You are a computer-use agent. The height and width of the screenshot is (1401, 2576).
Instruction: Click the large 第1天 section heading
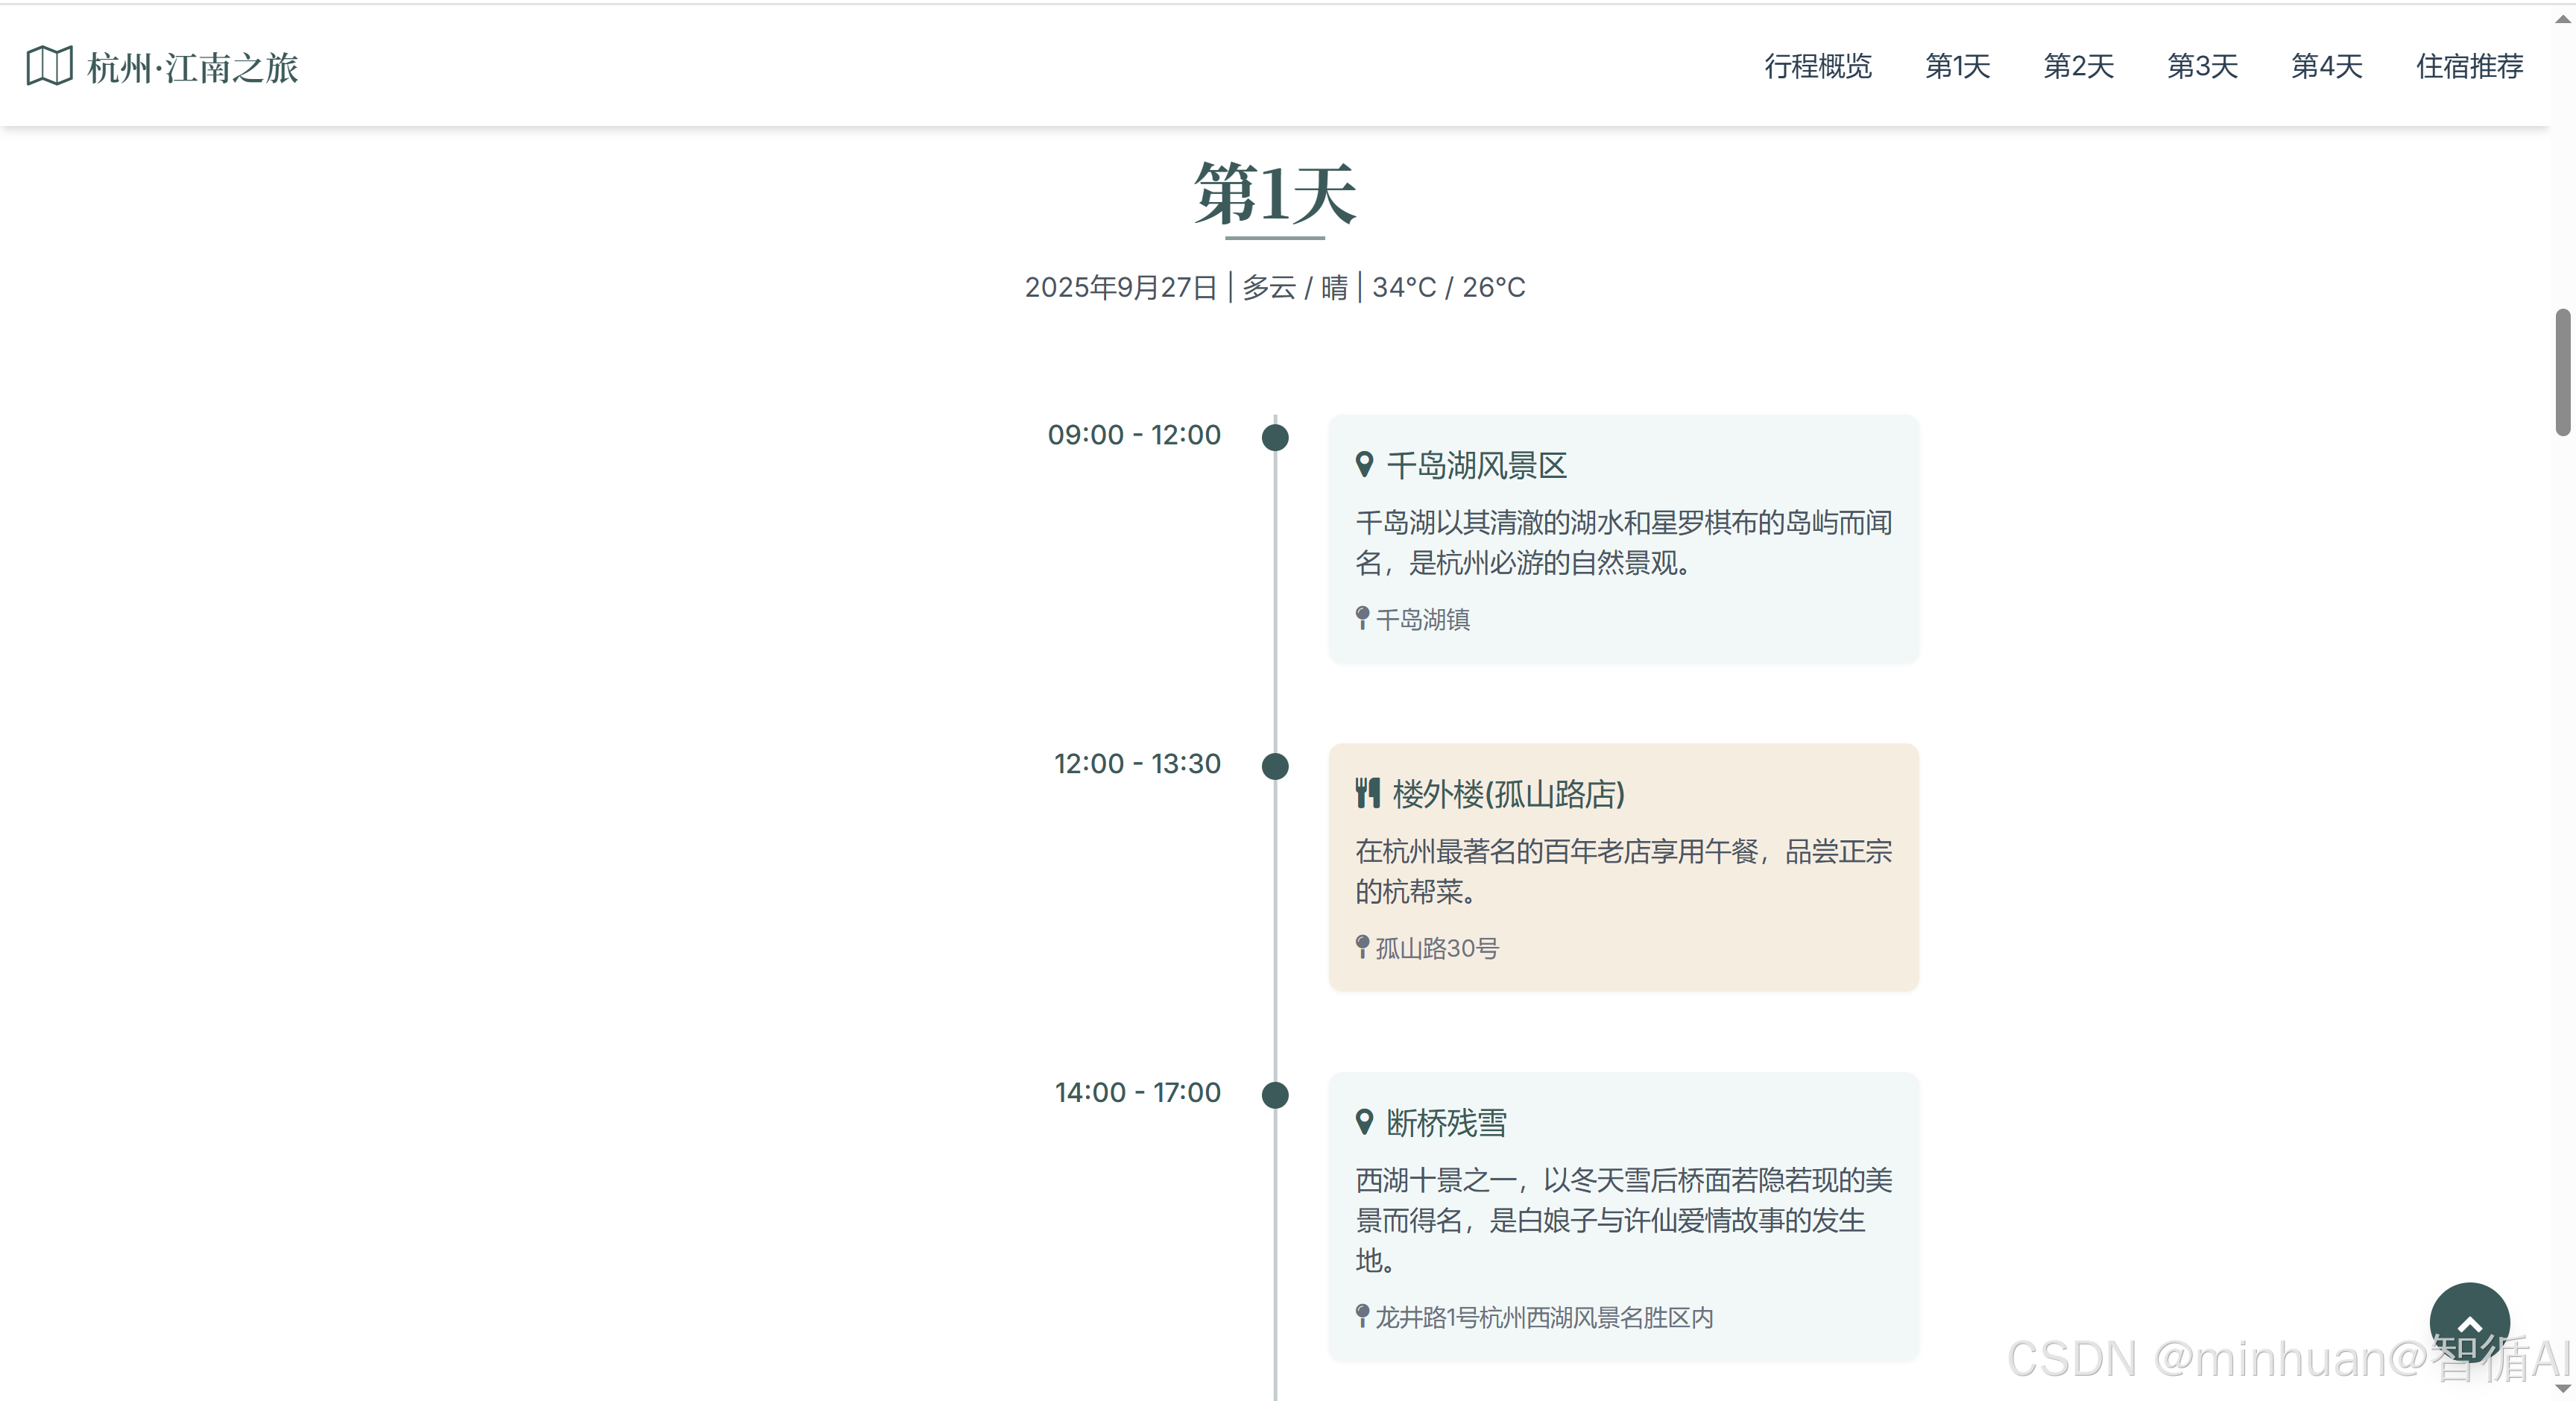click(1275, 194)
